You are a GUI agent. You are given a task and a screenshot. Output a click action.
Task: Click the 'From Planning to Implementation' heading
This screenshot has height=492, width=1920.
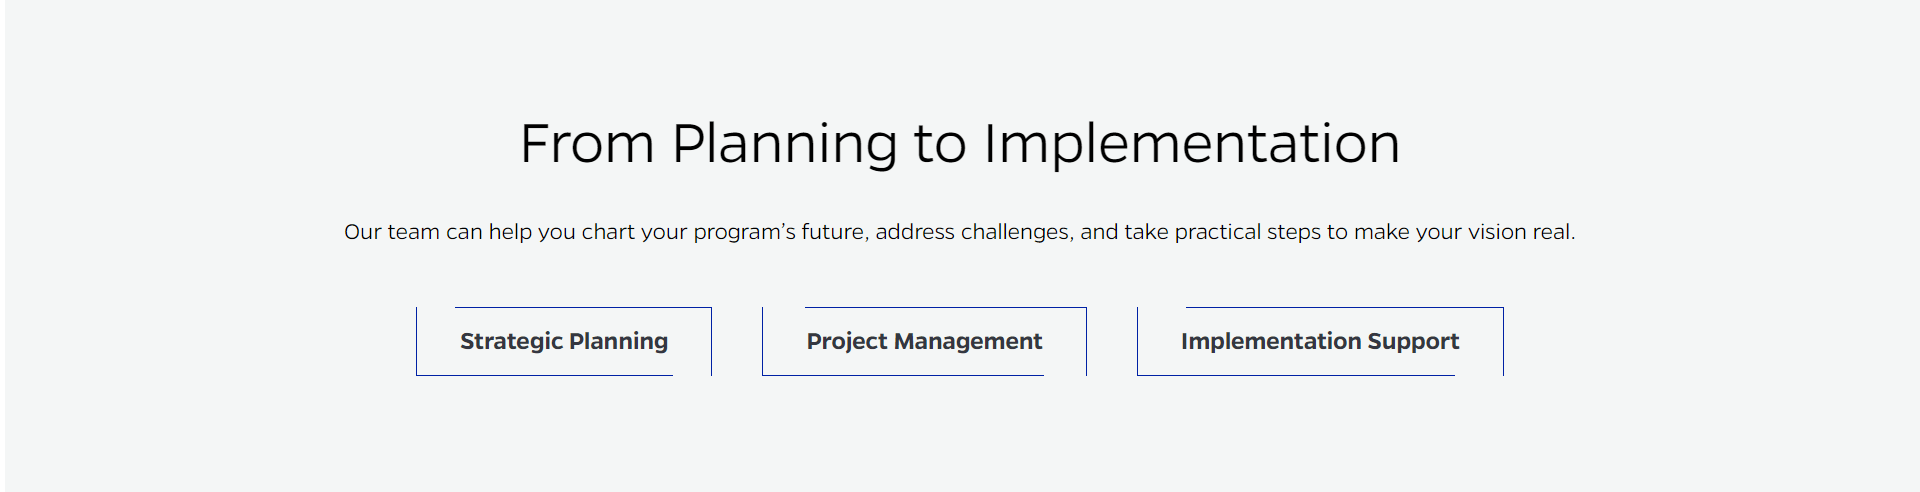coord(960,143)
